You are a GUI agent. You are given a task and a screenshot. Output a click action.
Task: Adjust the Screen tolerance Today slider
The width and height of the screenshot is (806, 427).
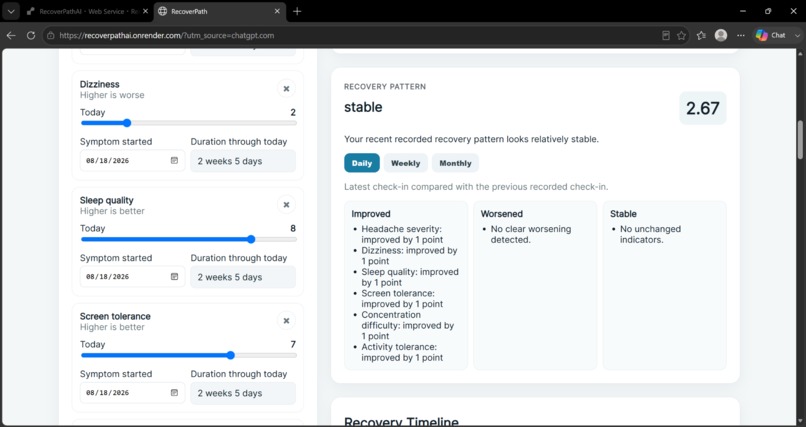[189, 356]
